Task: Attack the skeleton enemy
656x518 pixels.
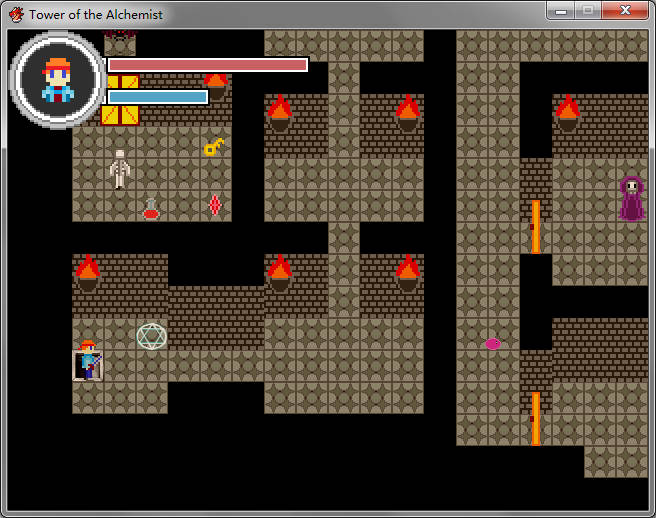Action: tap(120, 169)
